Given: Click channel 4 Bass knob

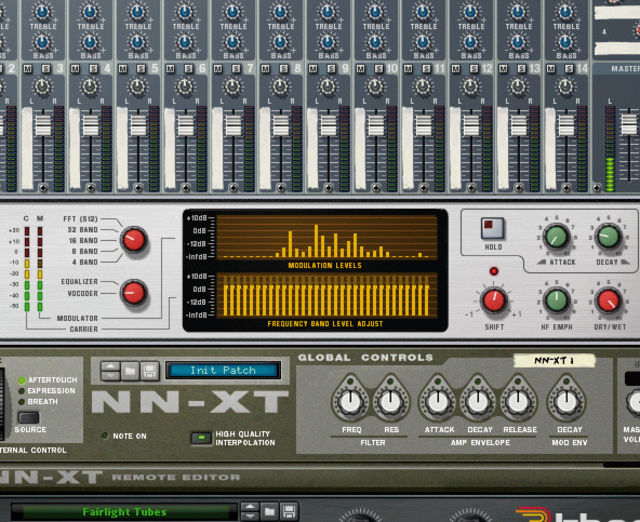Looking at the screenshot, I should (90, 42).
